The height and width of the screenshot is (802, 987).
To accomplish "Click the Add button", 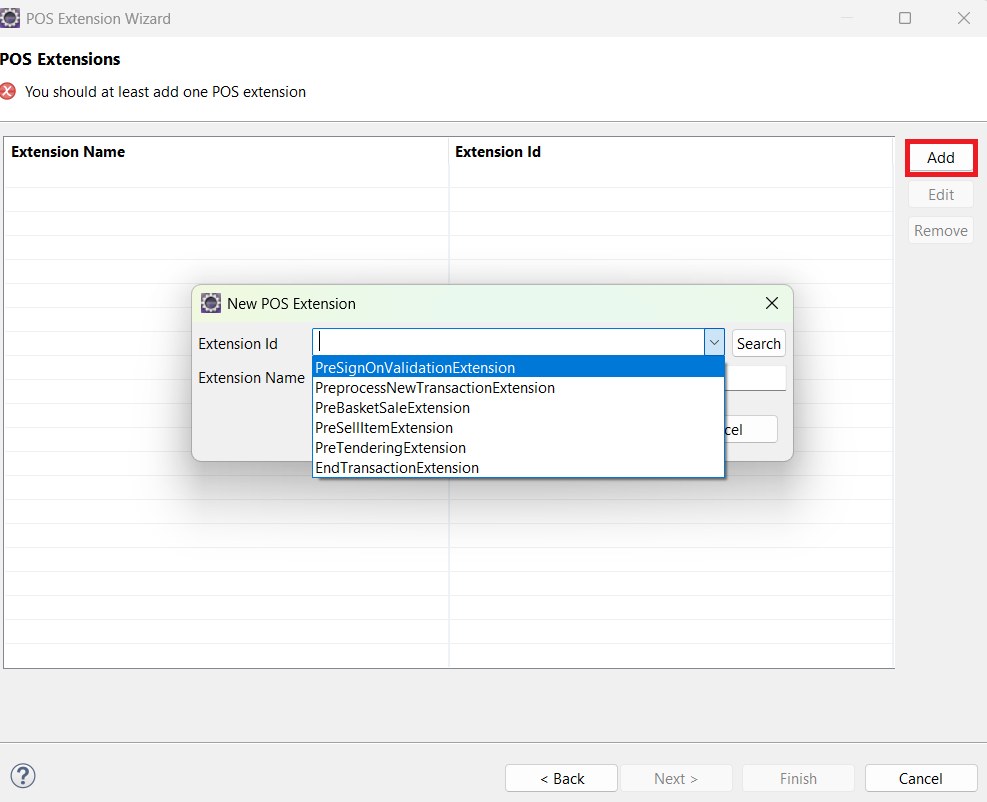I will (940, 157).
